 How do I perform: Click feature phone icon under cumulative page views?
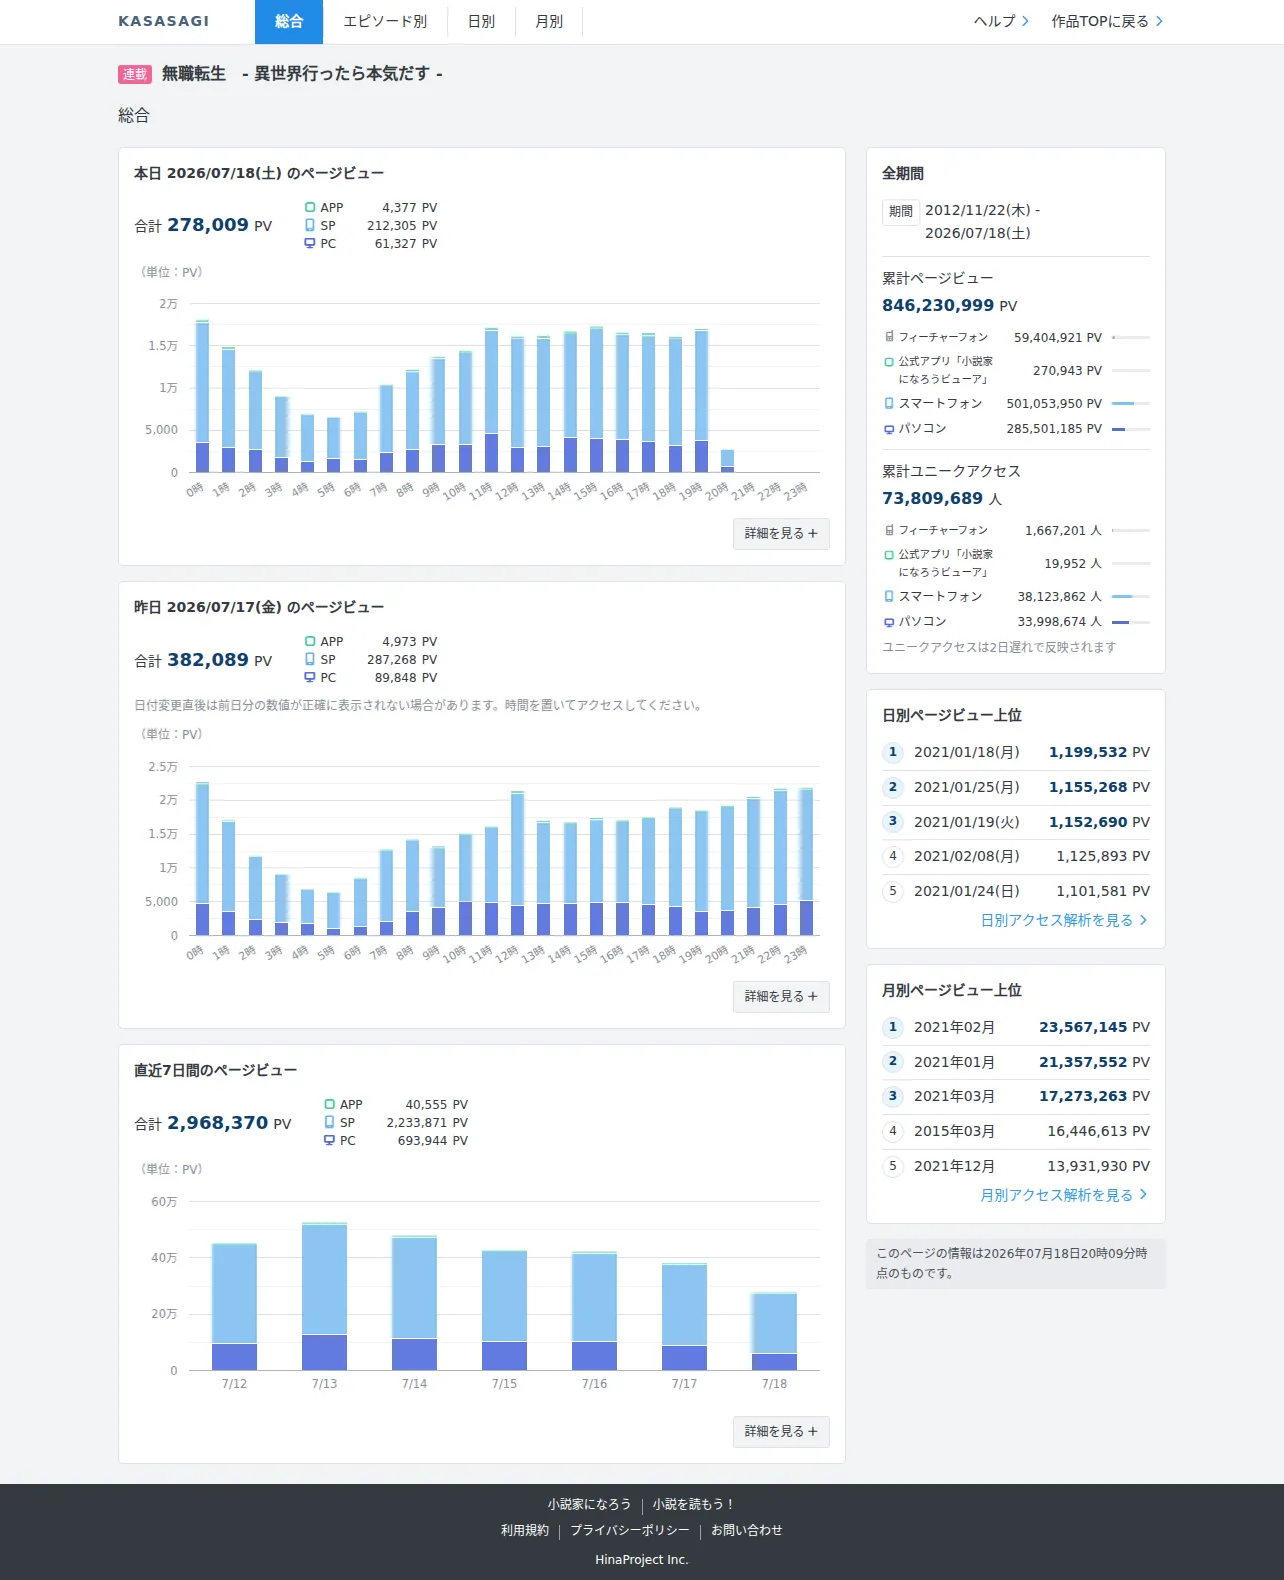point(889,337)
